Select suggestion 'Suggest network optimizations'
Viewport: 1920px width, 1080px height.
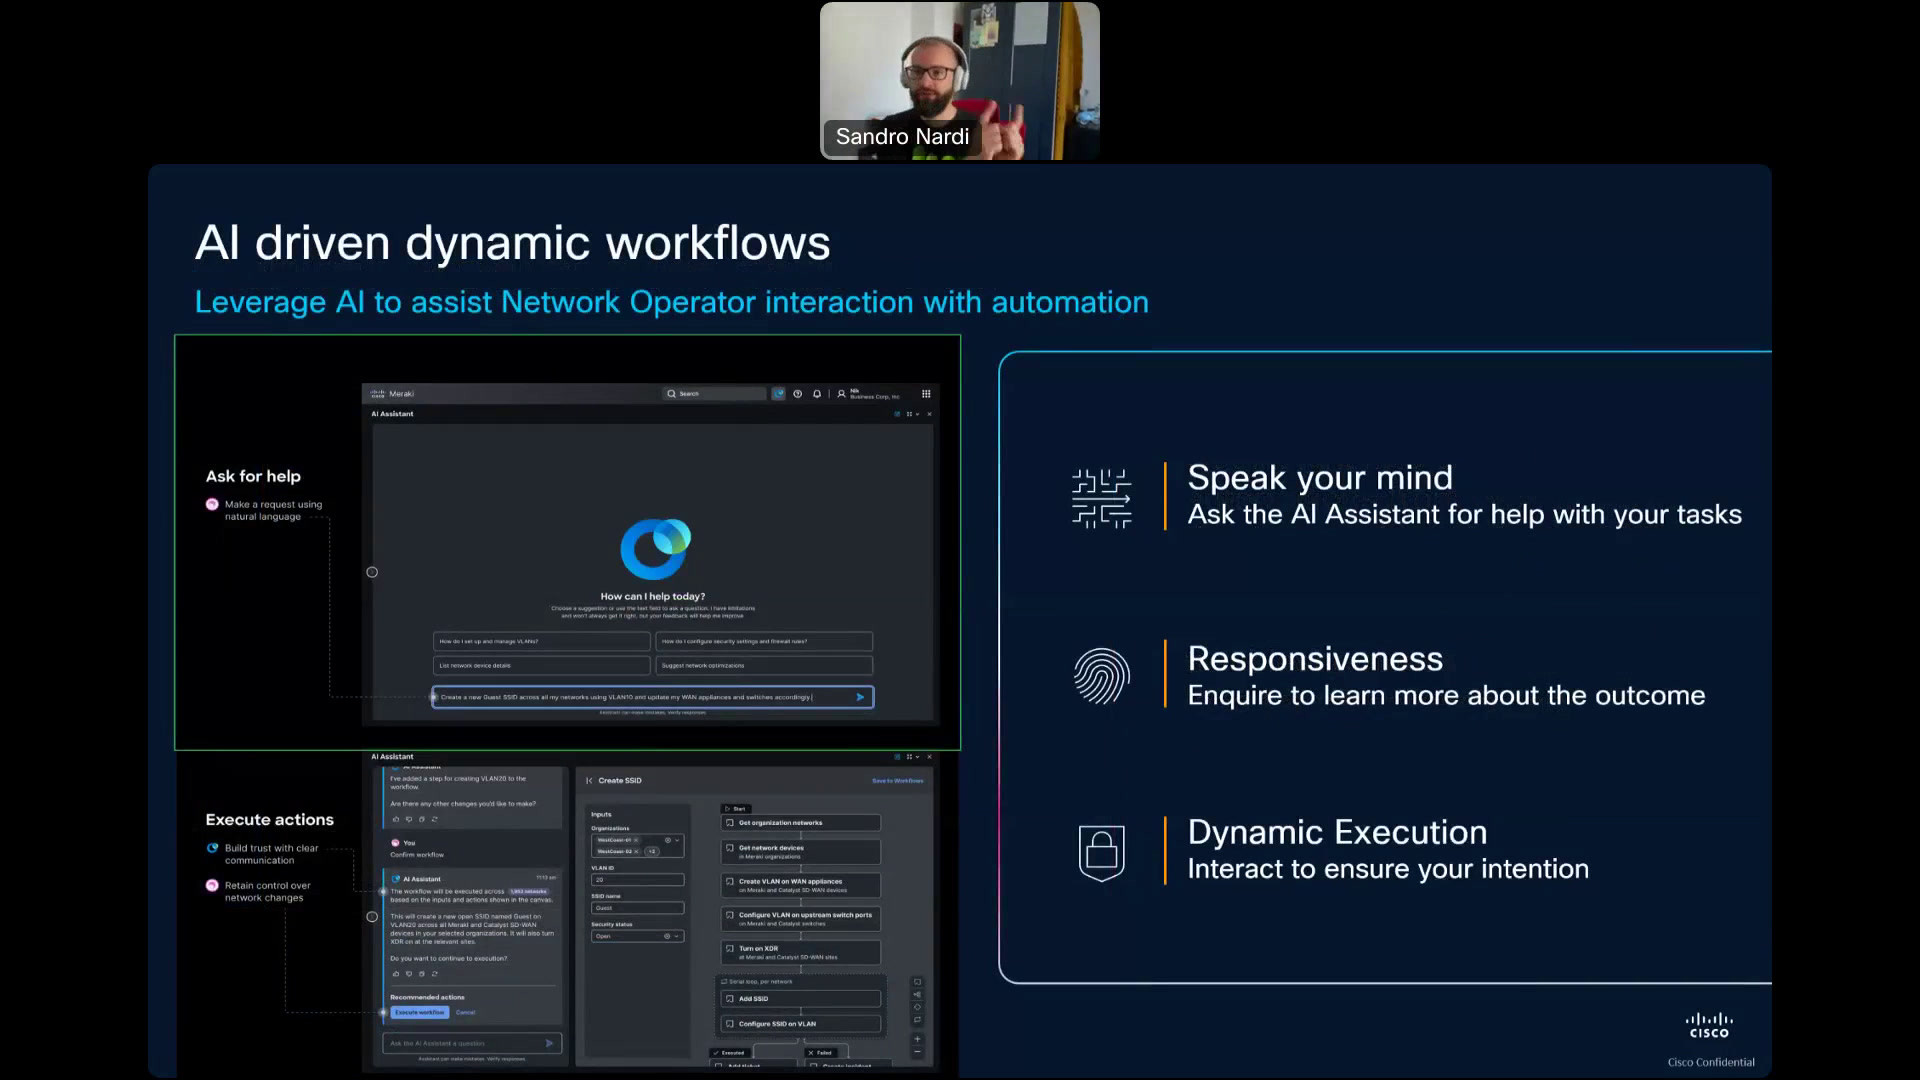click(764, 665)
